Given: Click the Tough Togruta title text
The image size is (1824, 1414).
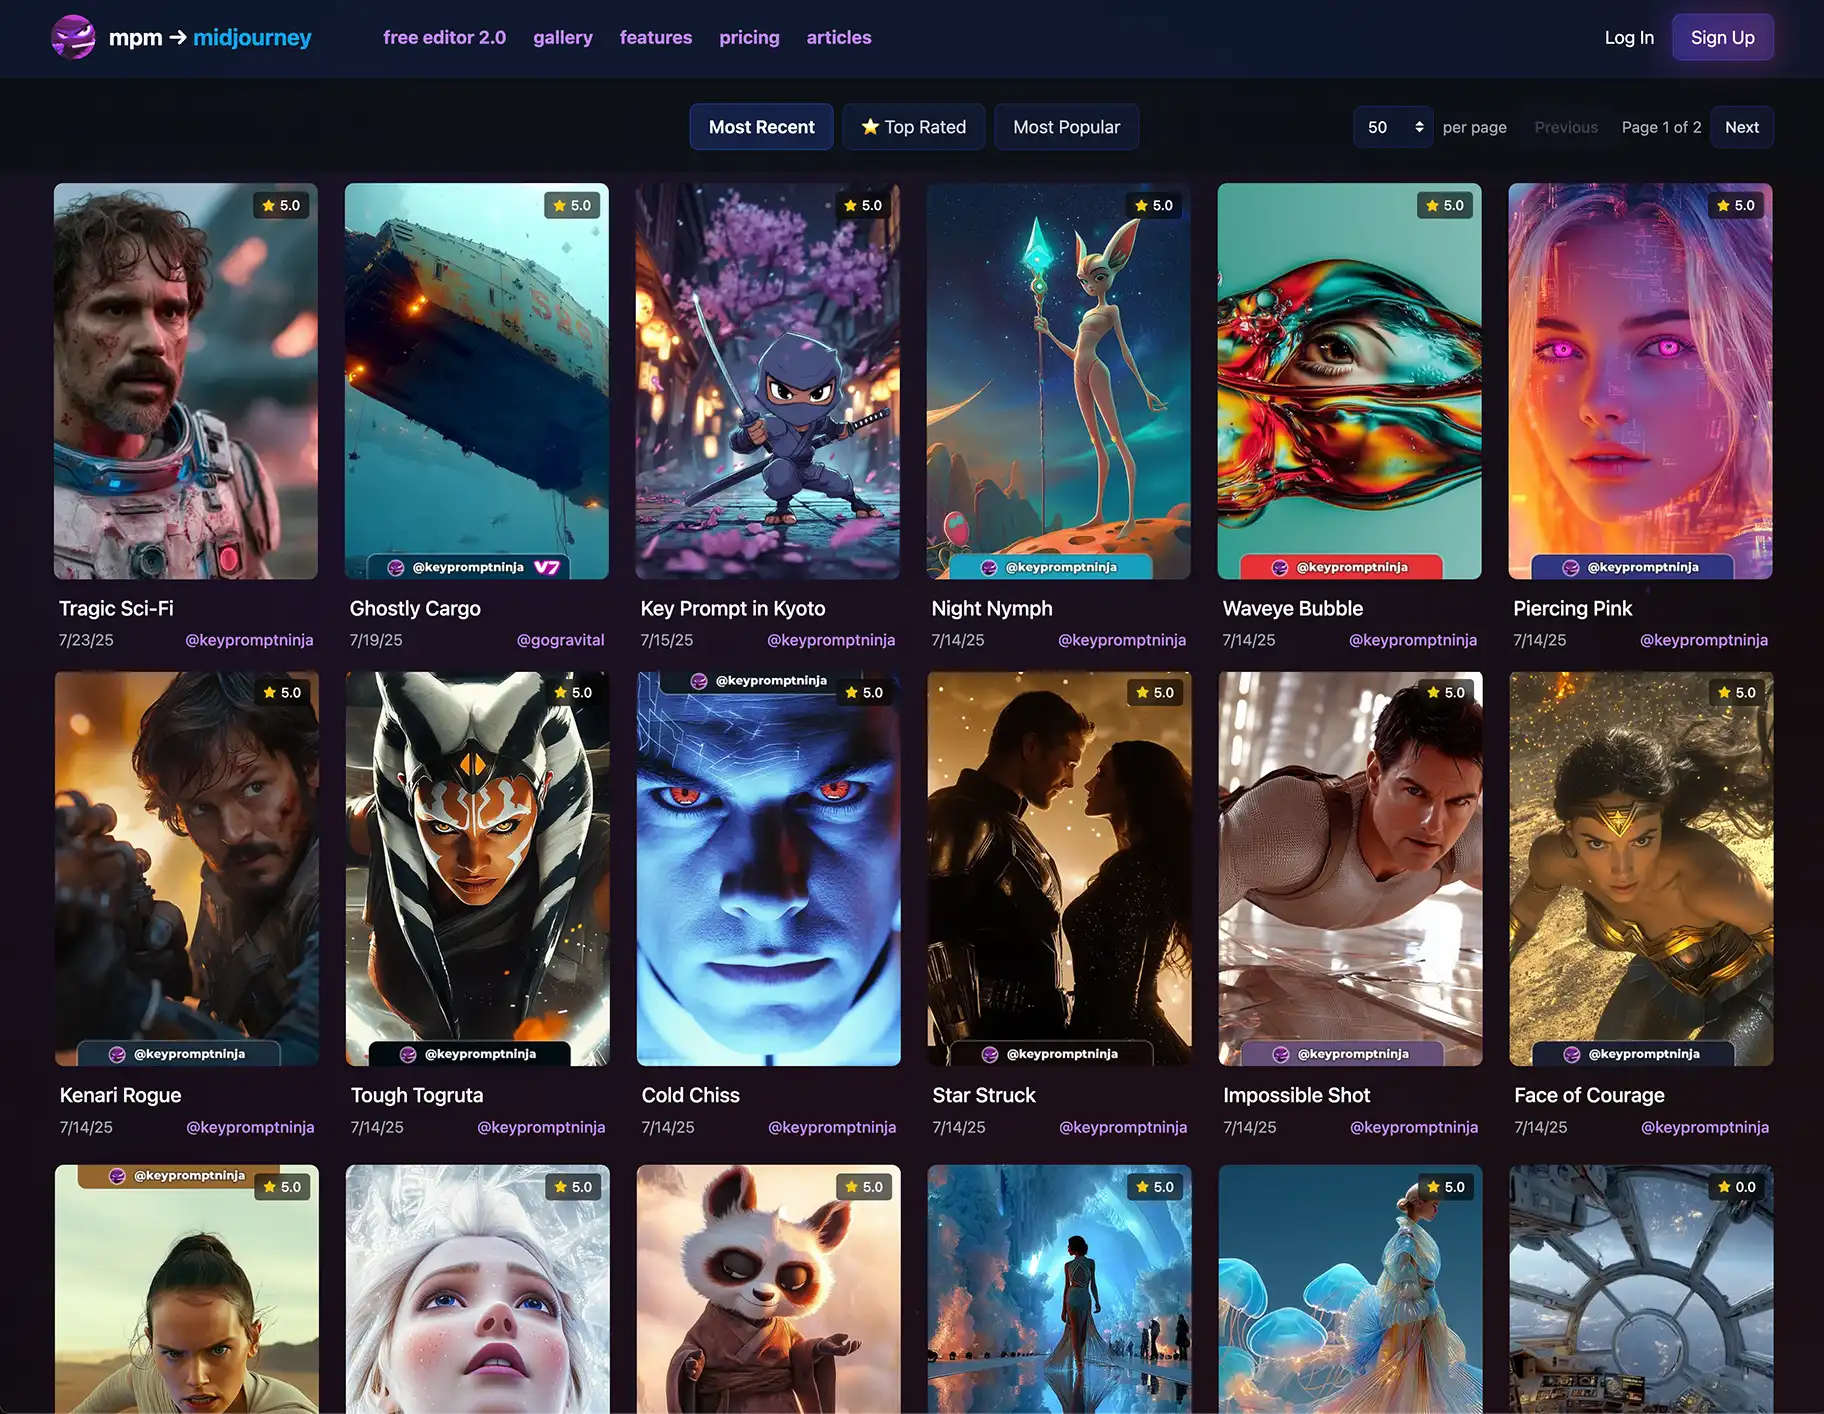Looking at the screenshot, I should pos(417,1095).
